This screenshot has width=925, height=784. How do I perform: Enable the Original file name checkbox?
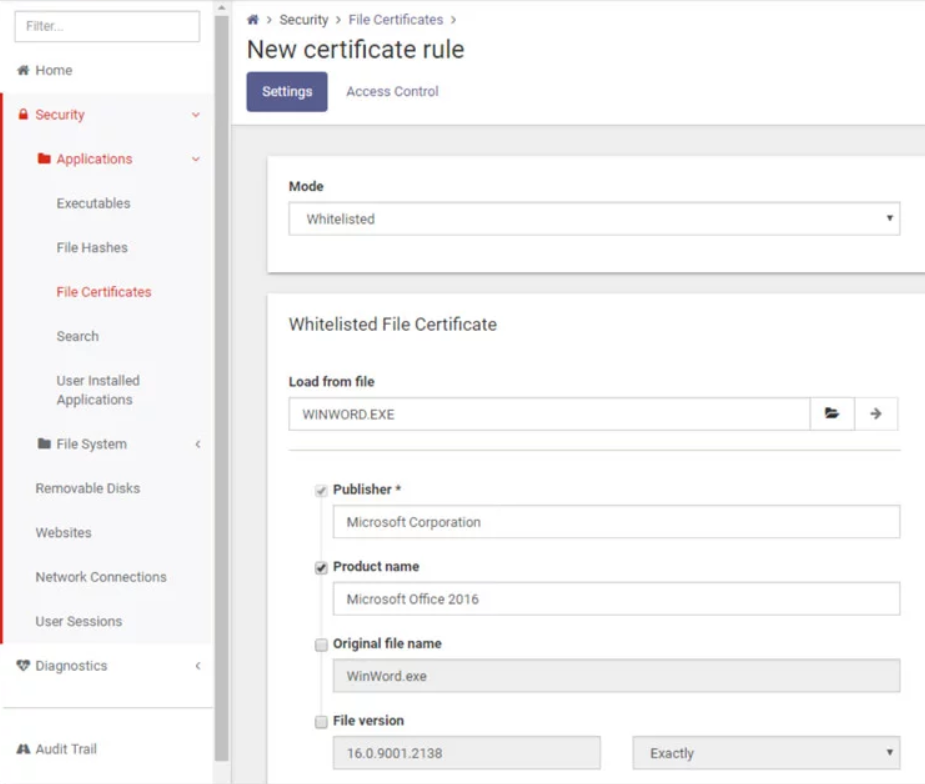point(321,645)
